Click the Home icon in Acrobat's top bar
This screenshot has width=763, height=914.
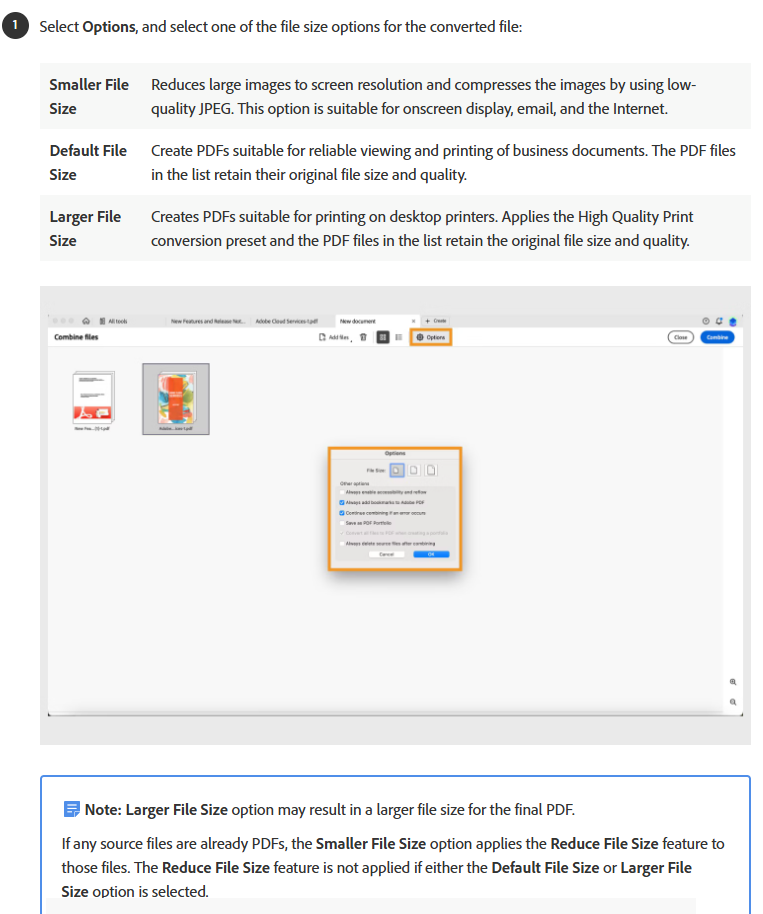pos(86,321)
